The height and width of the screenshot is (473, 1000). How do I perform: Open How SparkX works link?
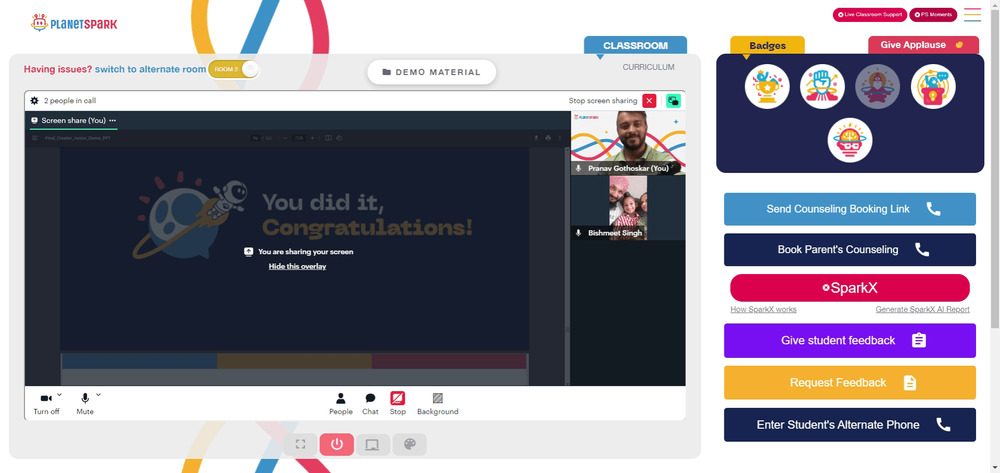point(763,309)
